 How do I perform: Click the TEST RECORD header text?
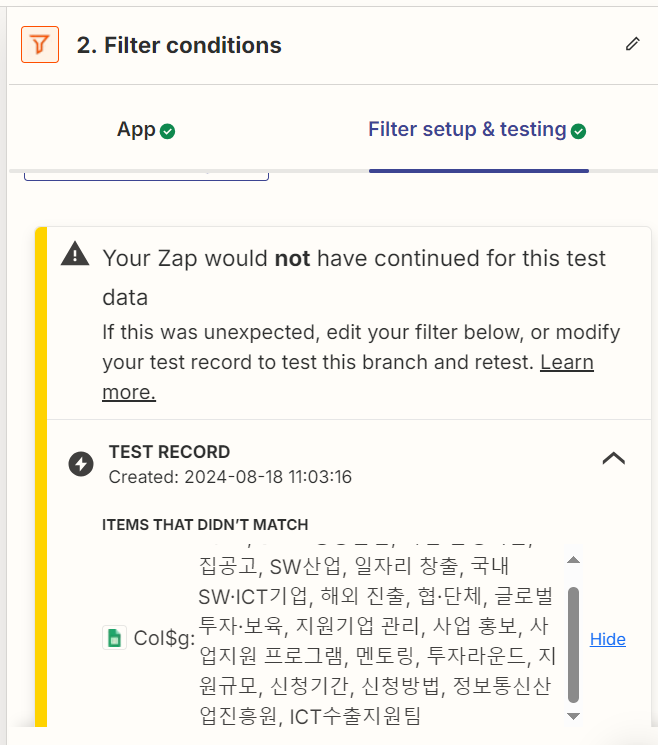(170, 452)
